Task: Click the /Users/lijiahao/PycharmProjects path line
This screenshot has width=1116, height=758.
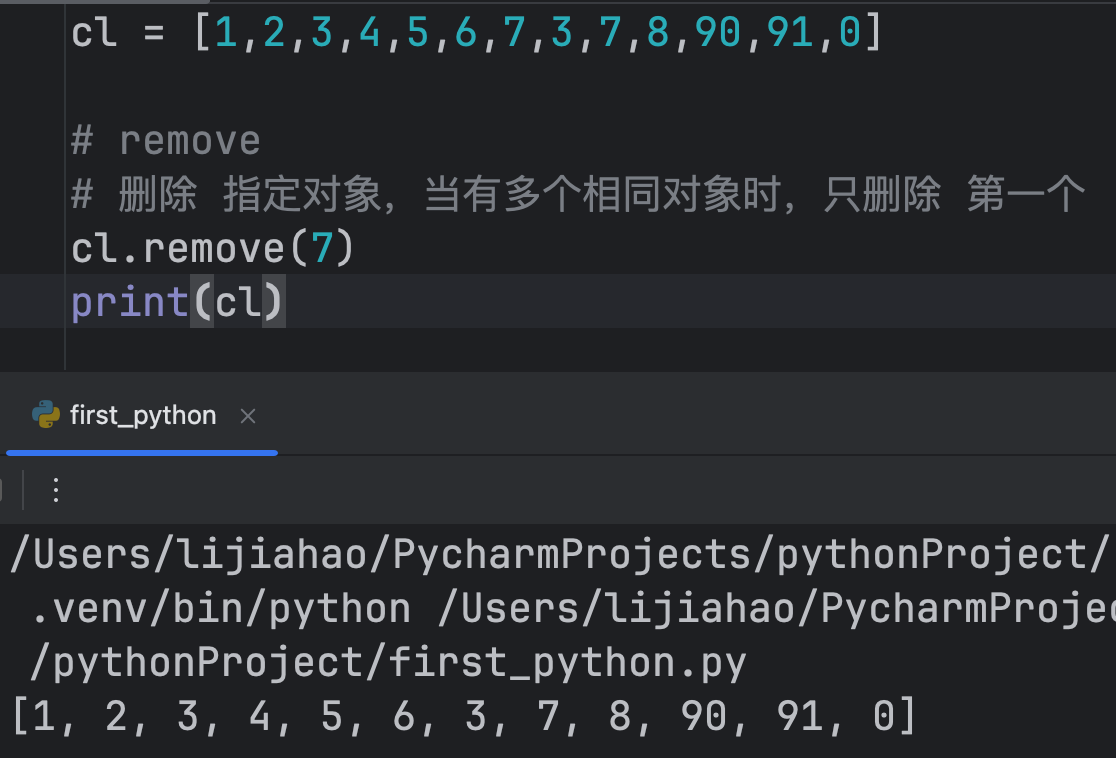Action: point(559,554)
